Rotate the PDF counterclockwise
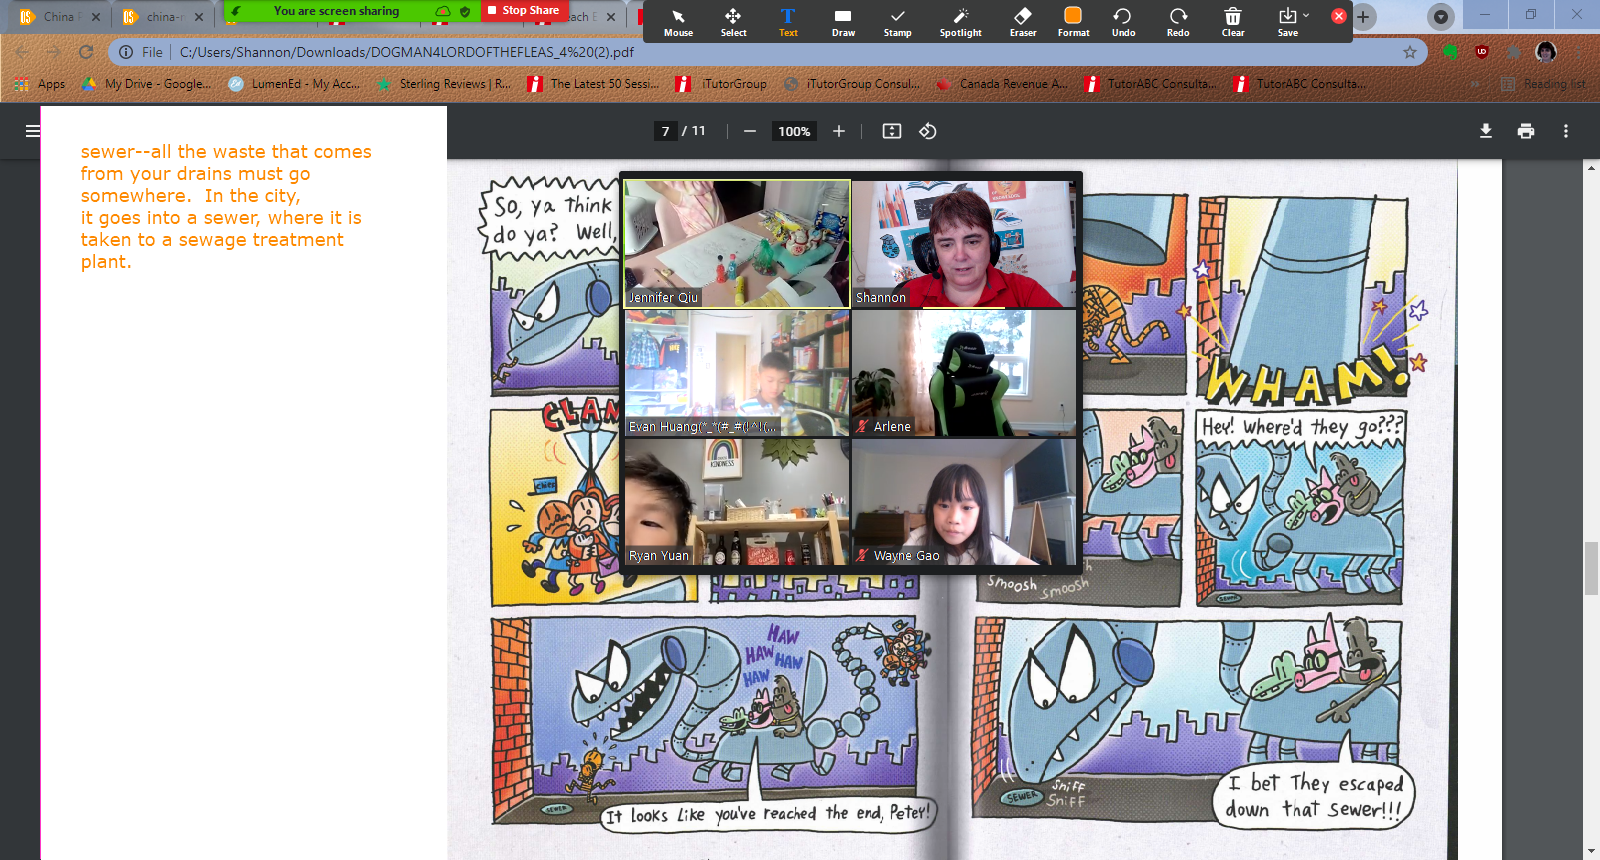Image resolution: width=1600 pixels, height=860 pixels. pos(928,131)
